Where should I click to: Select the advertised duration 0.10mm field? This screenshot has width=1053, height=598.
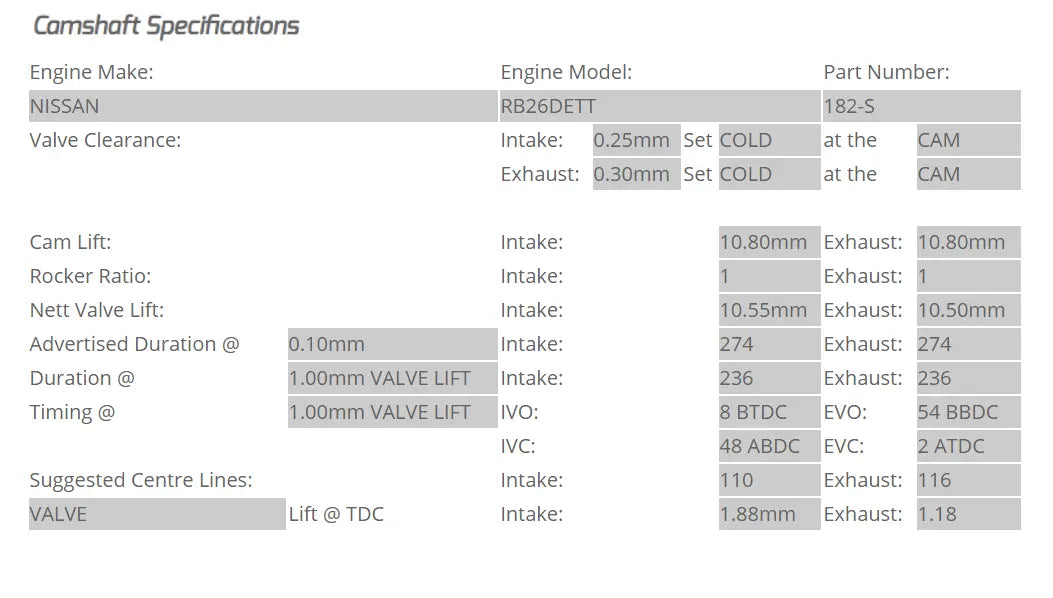point(392,344)
